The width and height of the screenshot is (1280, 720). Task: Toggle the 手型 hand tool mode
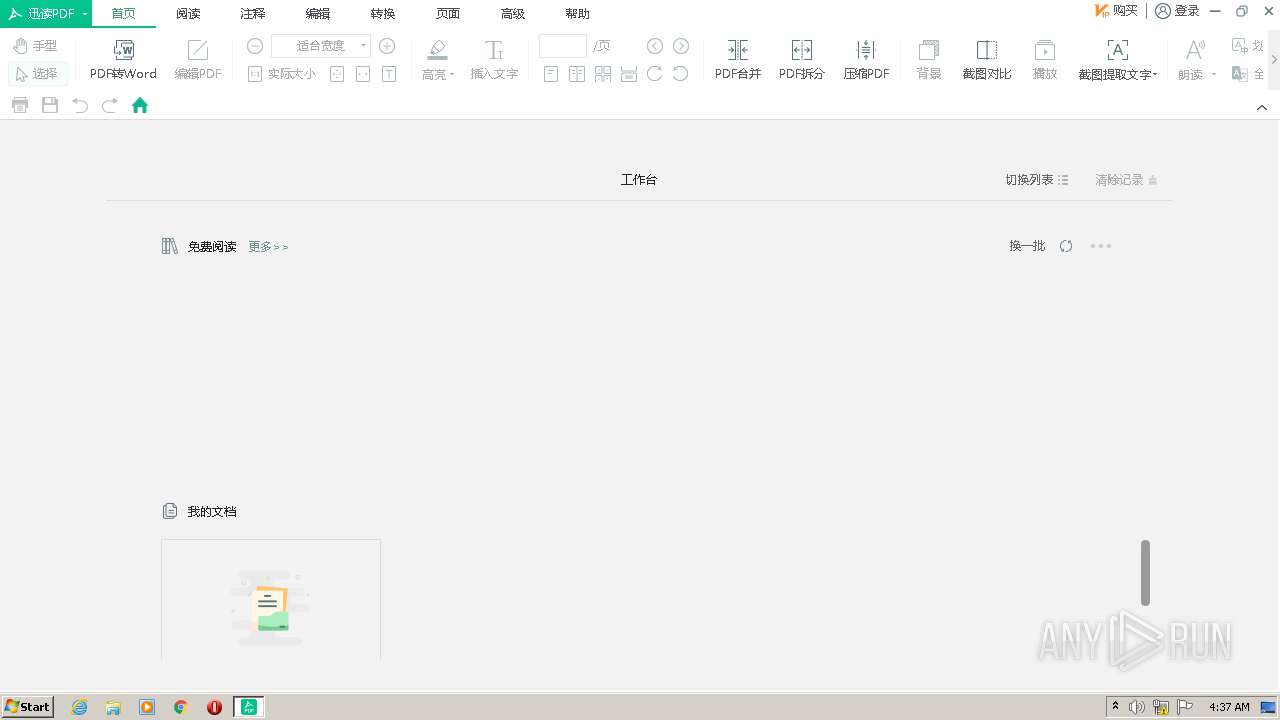[36, 46]
